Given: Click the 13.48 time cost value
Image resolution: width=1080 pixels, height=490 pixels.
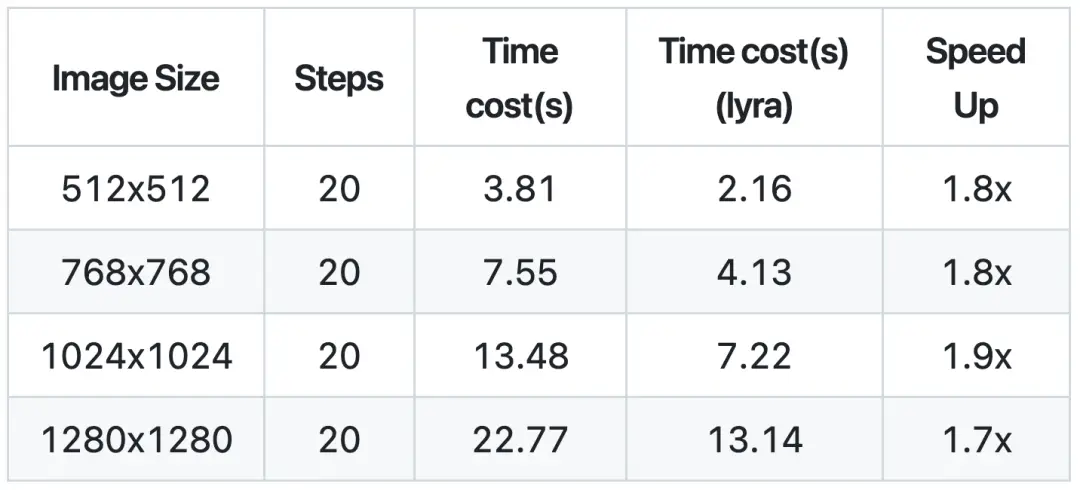Looking at the screenshot, I should pyautogui.click(x=519, y=356).
